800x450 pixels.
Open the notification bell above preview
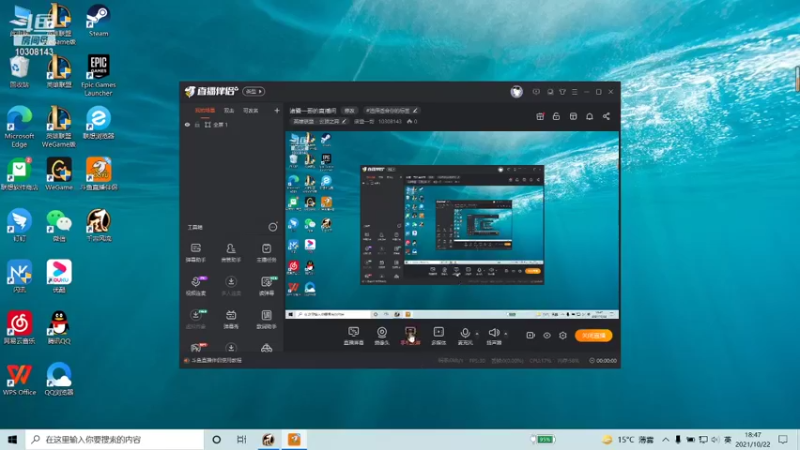tap(589, 116)
